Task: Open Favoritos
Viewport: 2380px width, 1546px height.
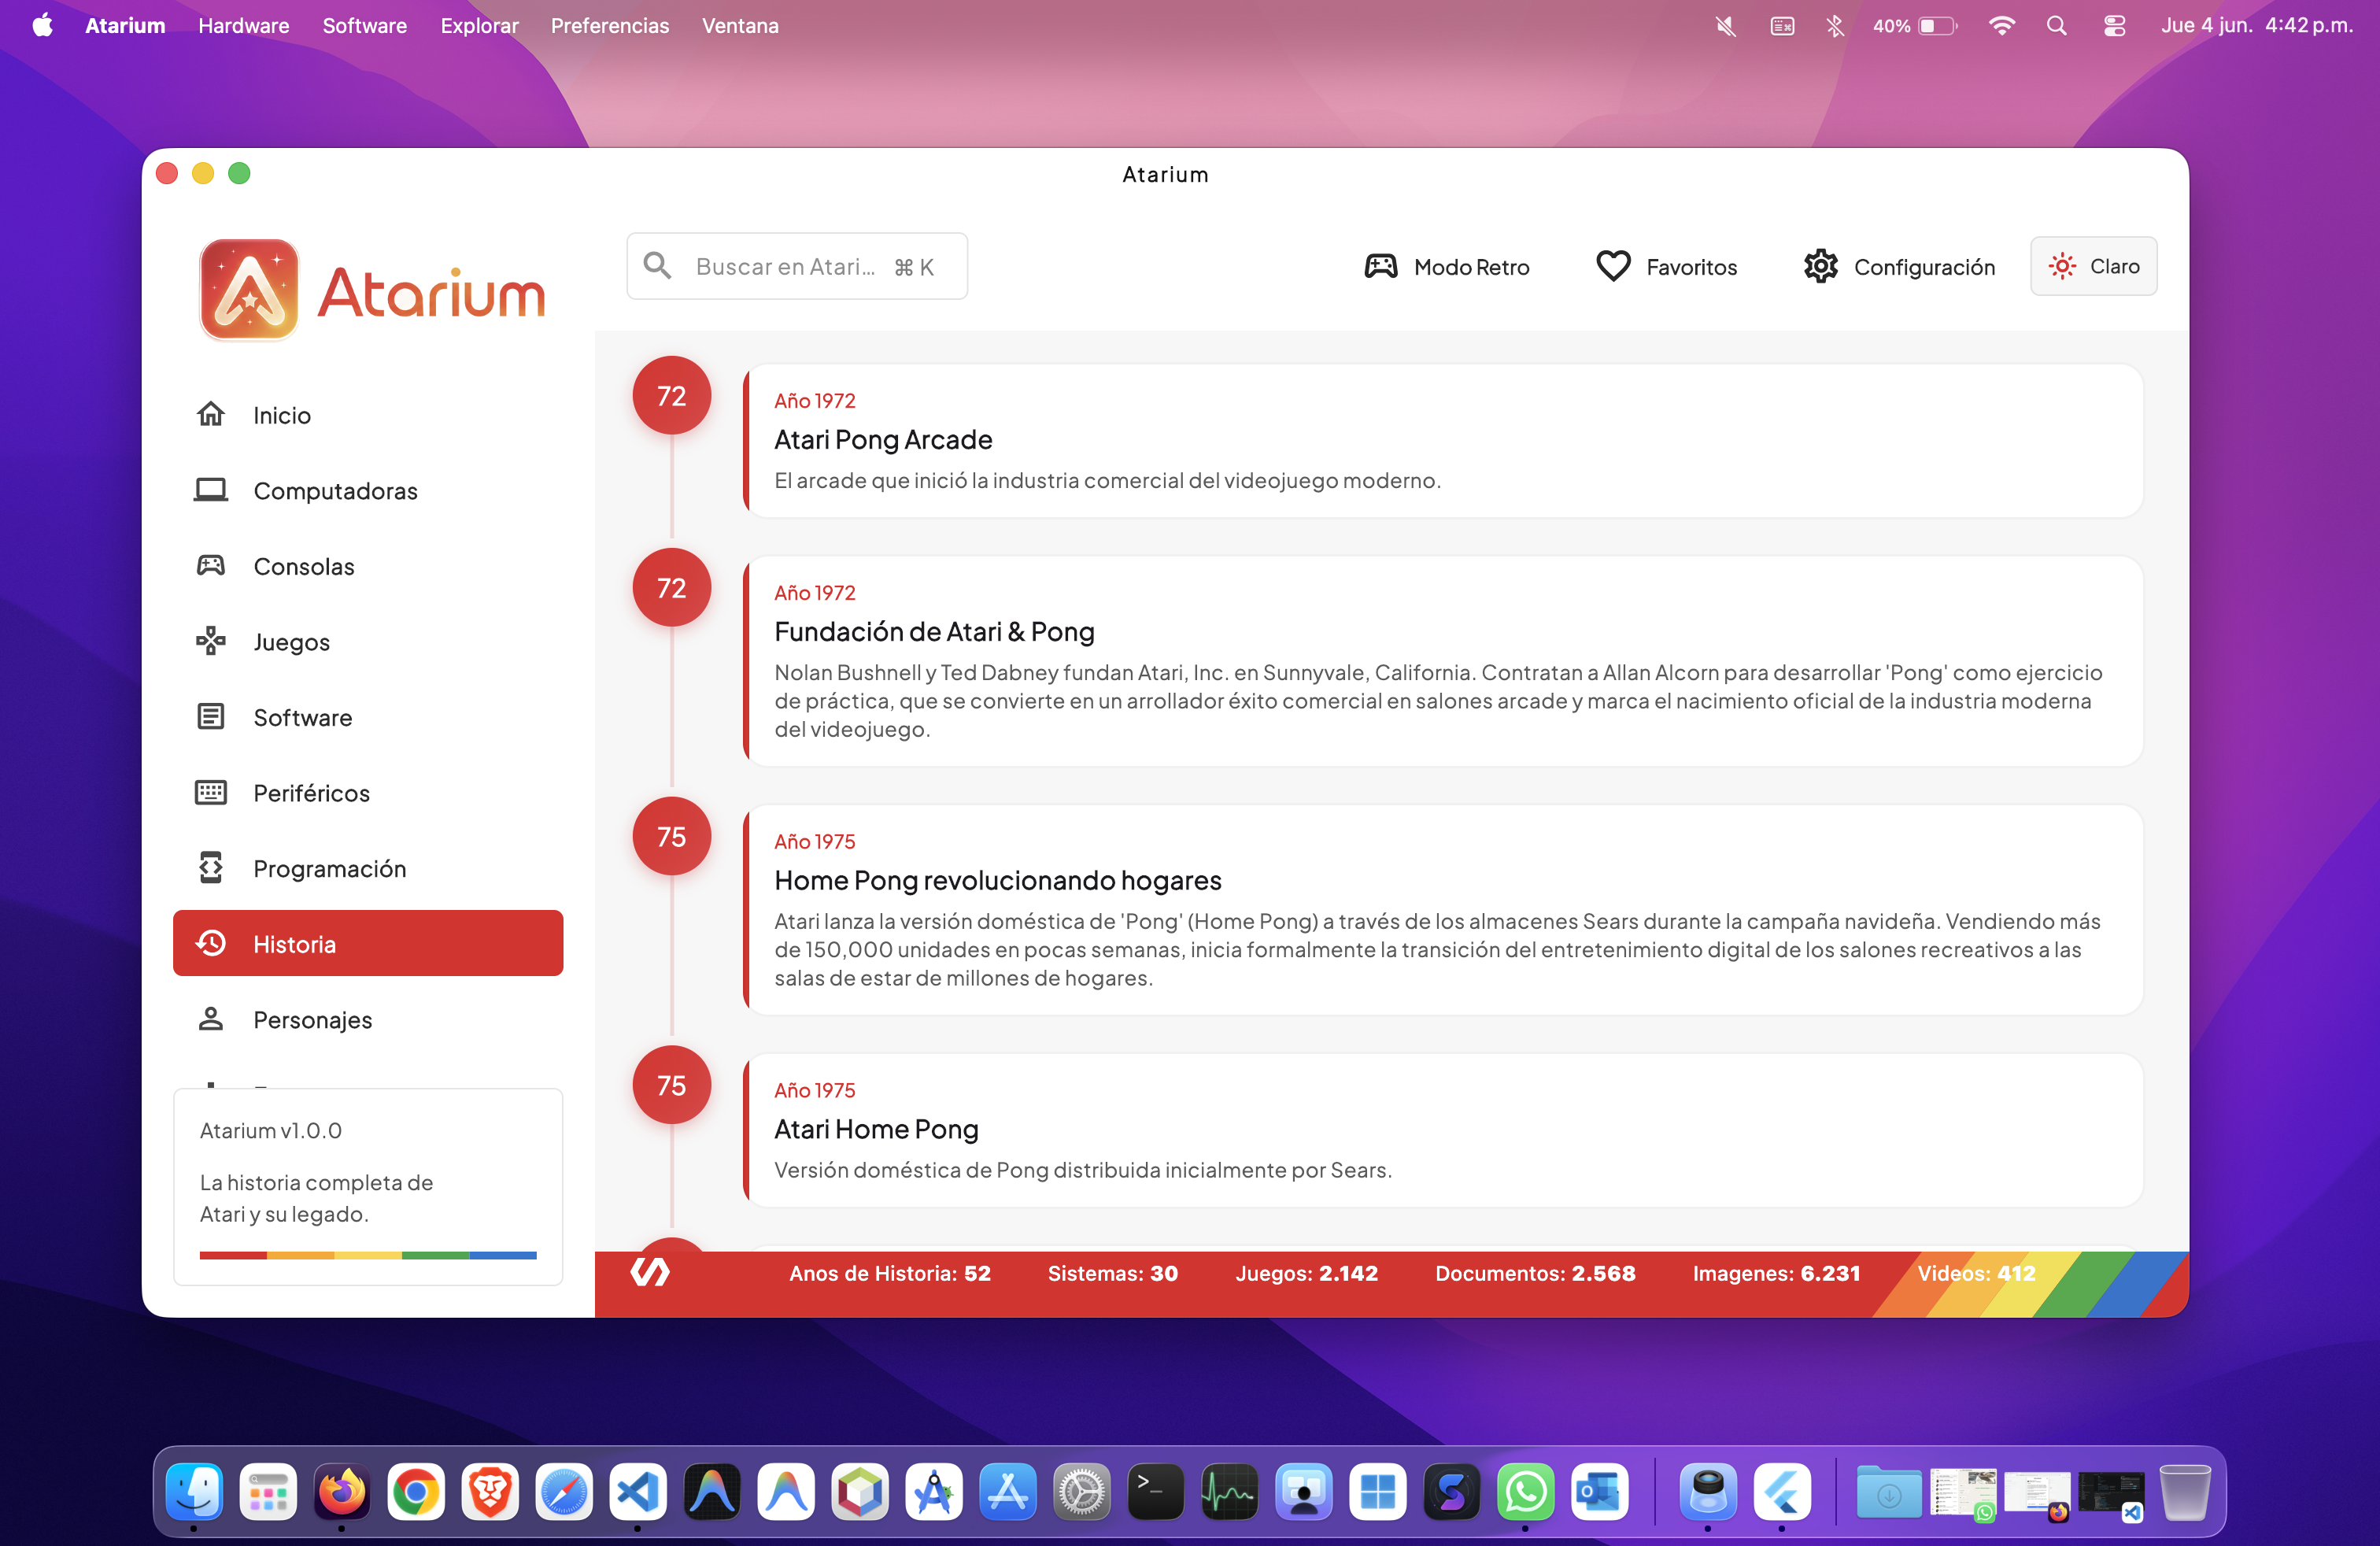Action: coord(1667,266)
